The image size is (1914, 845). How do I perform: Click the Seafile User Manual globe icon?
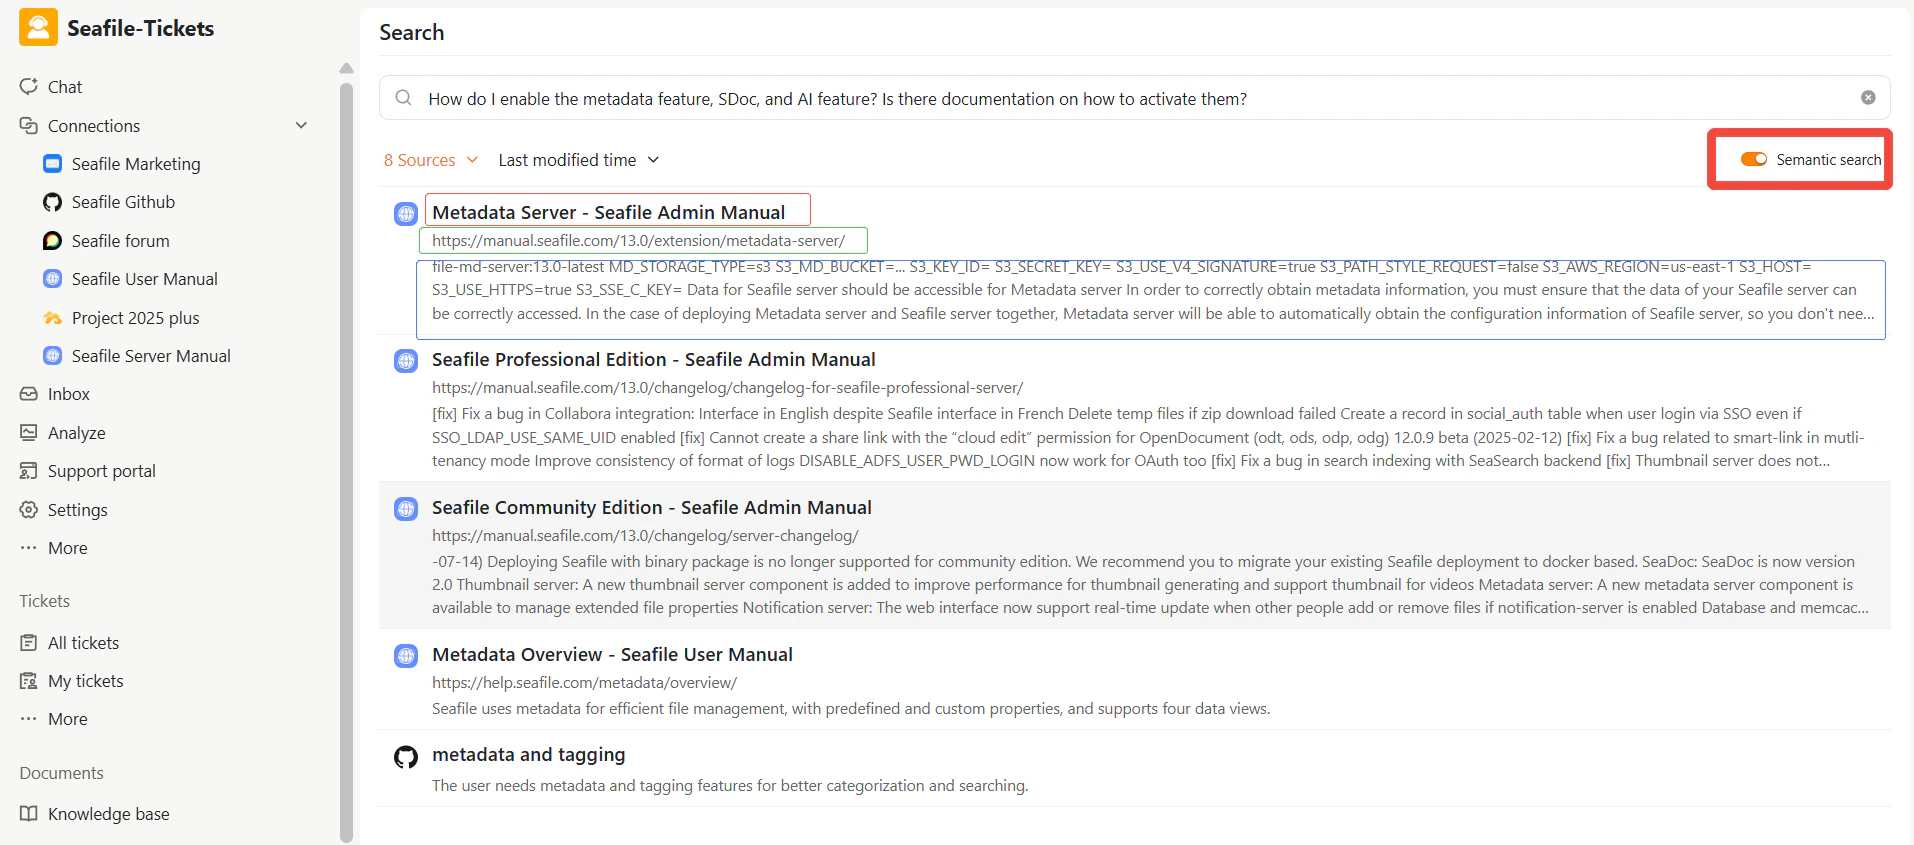[53, 279]
